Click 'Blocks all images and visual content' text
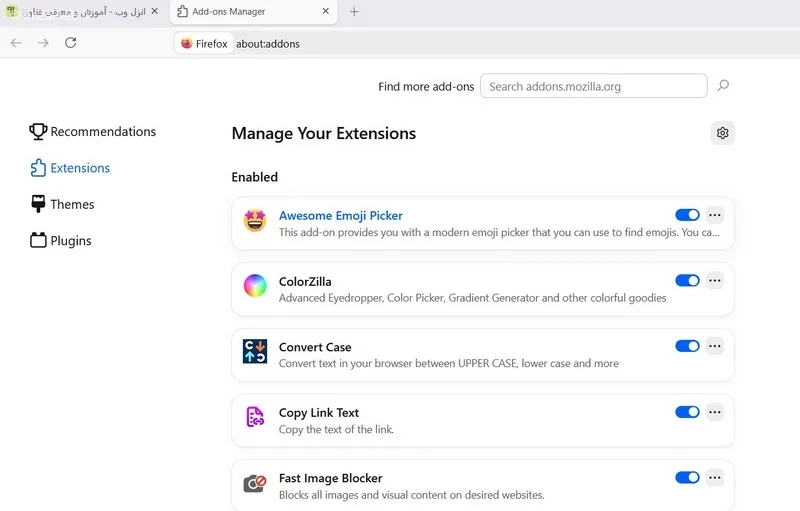The height and width of the screenshot is (511, 800). (x=411, y=495)
